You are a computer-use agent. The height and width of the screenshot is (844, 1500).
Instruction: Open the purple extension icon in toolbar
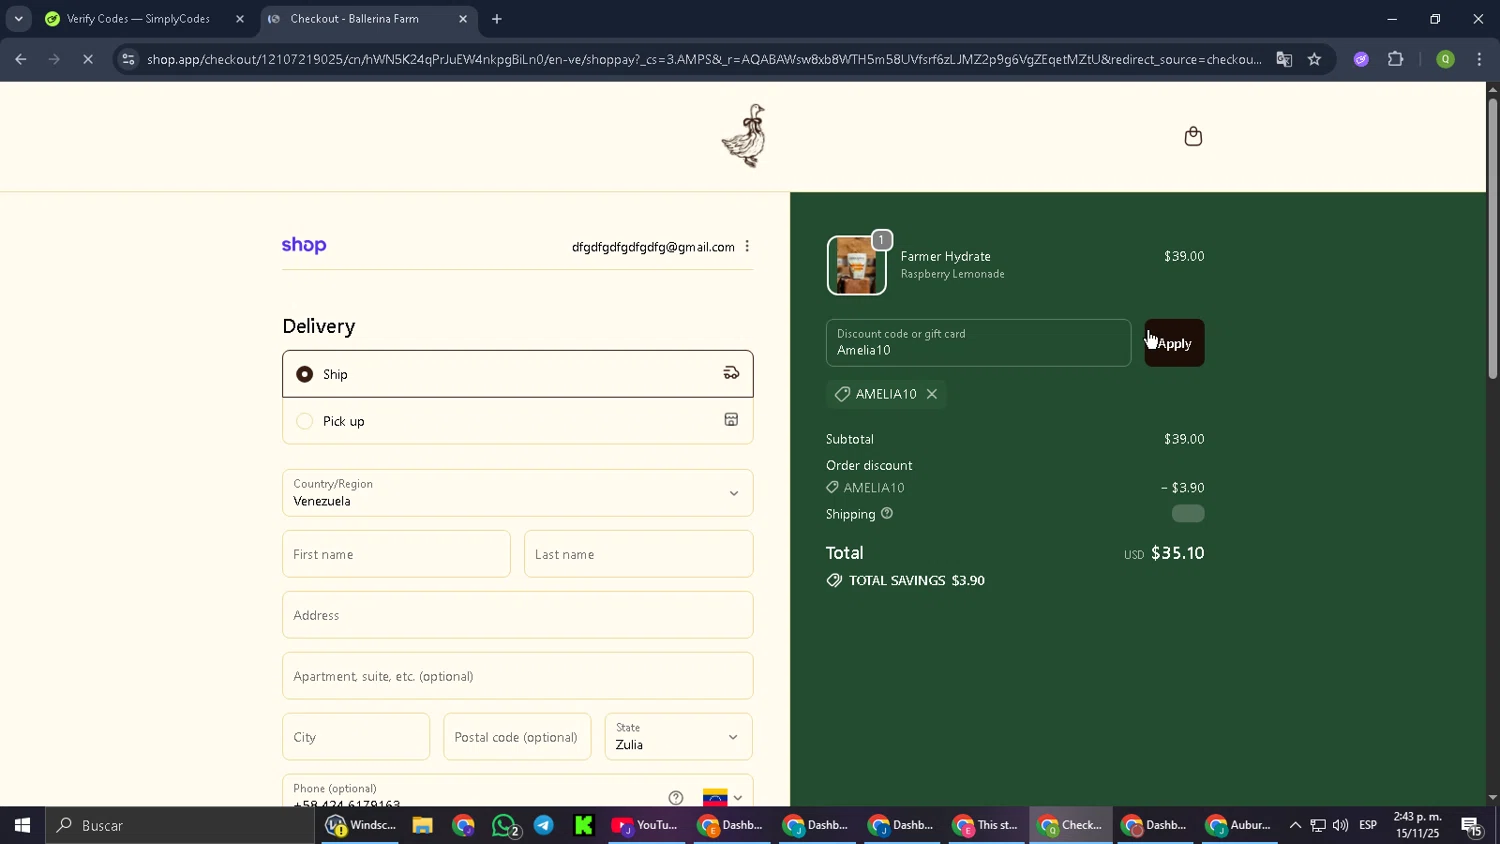(1361, 59)
